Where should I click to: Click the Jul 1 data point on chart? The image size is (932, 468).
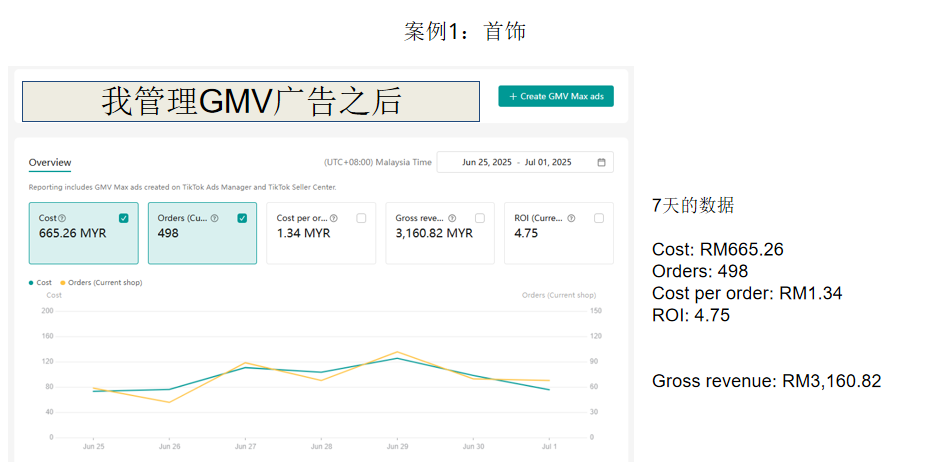coord(549,390)
